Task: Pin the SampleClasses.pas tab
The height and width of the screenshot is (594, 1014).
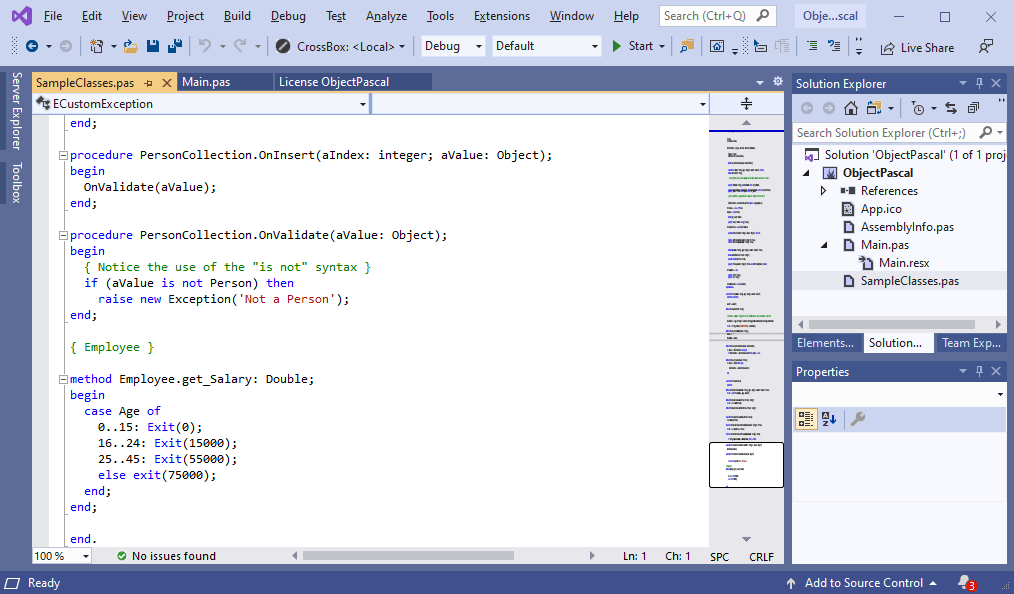Action: click(x=149, y=82)
